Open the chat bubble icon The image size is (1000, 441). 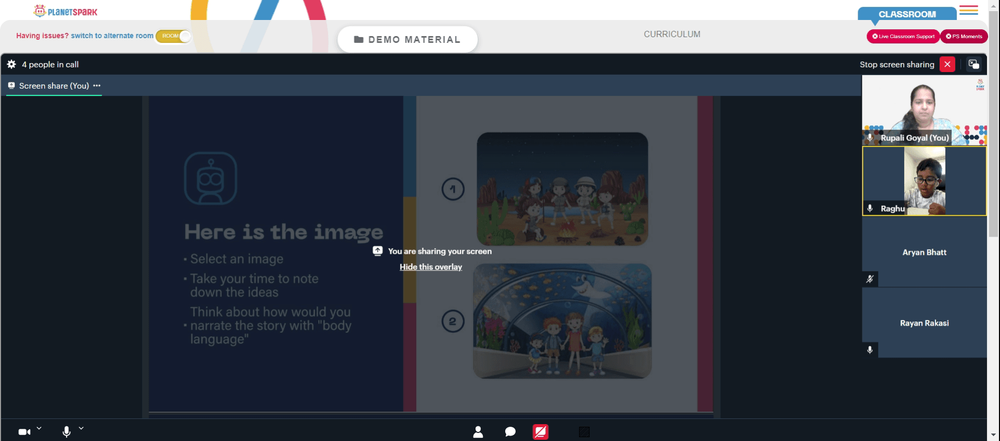[510, 432]
